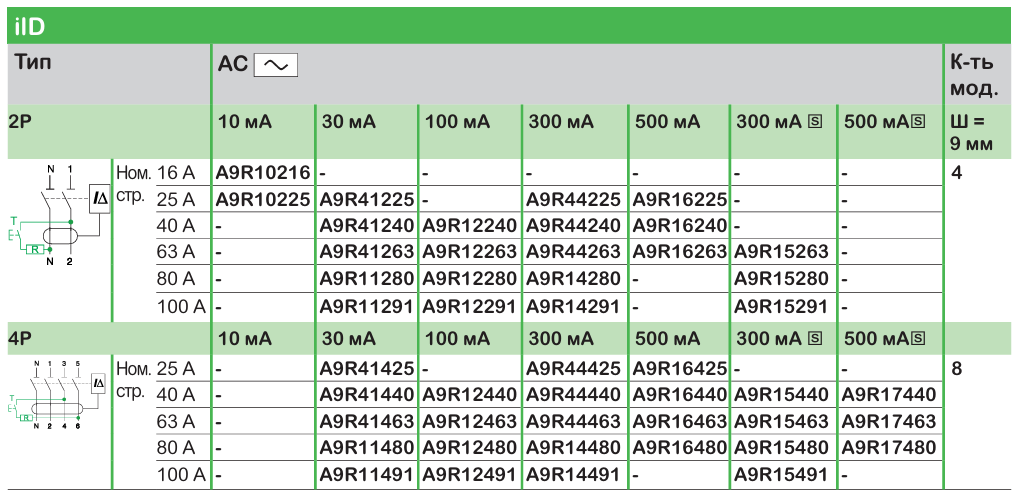Select the 4P wiring diagram's oval toroid symbol
This screenshot has height=500, width=1018.
pyautogui.click(x=60, y=408)
